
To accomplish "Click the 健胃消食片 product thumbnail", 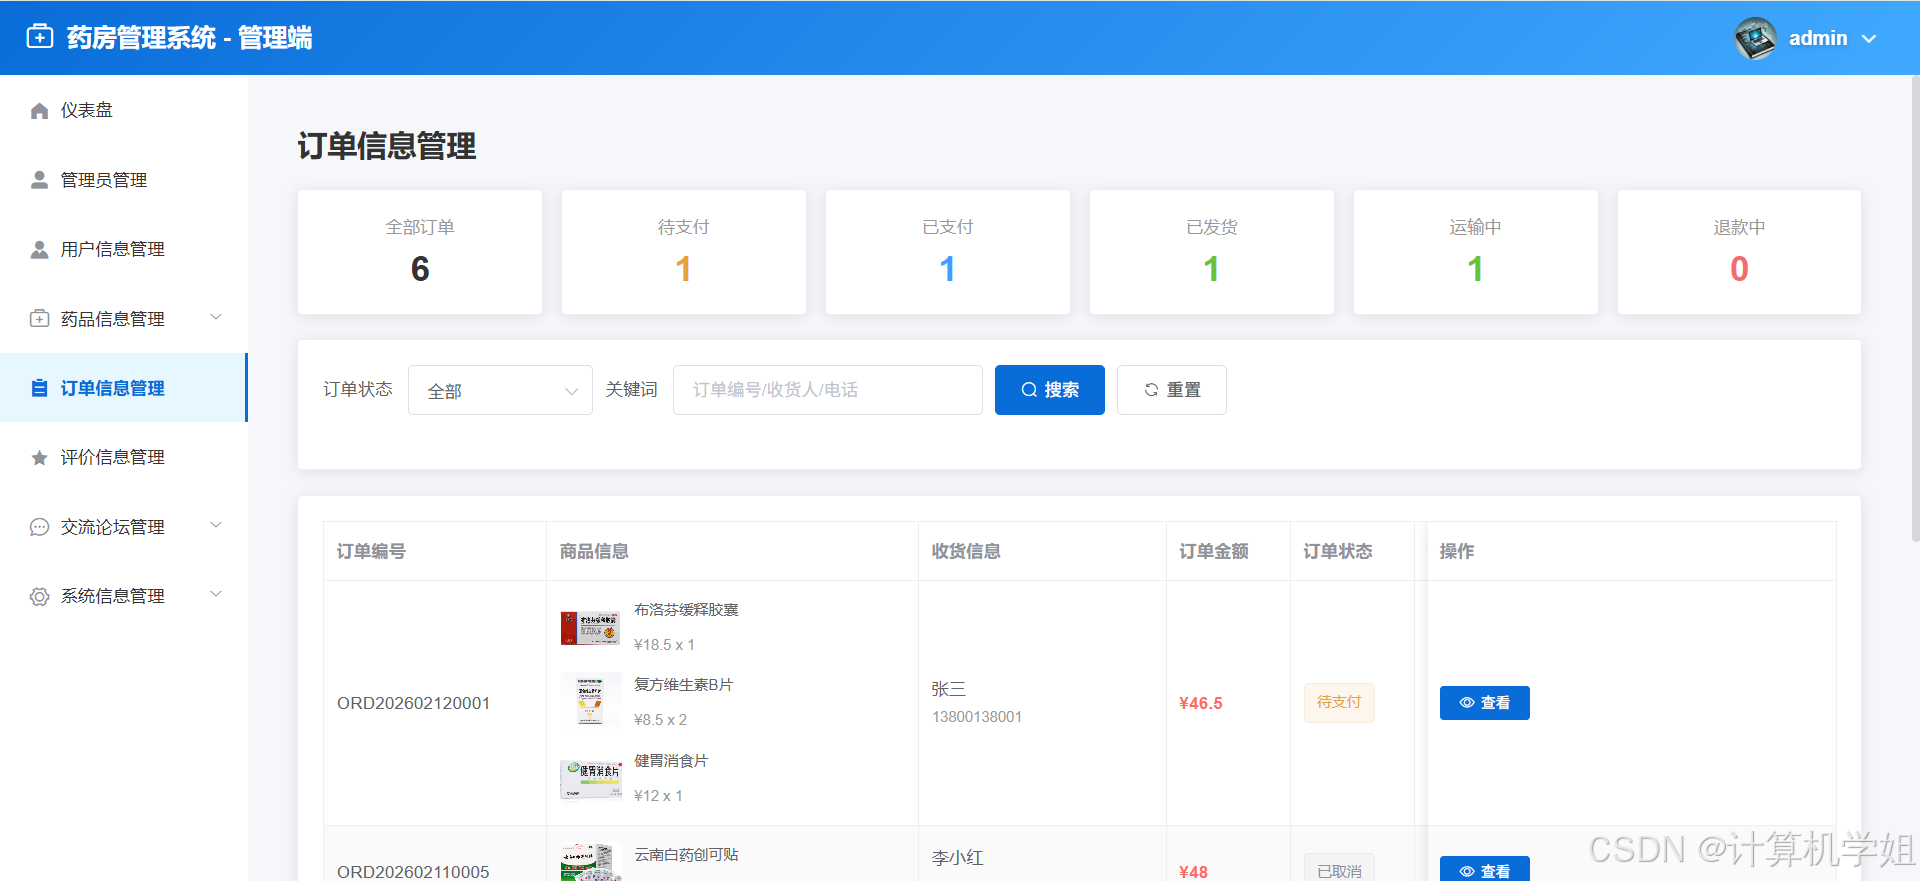I will [x=591, y=779].
